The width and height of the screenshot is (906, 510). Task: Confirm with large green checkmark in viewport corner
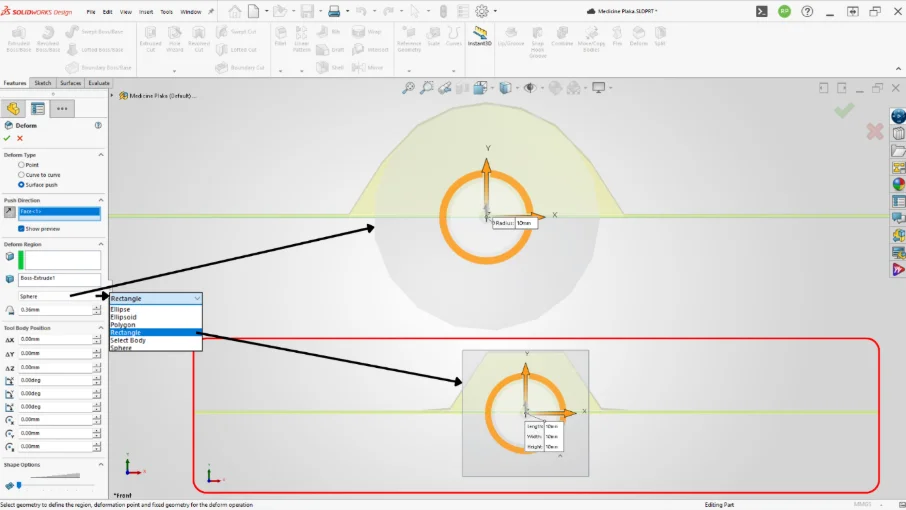click(844, 110)
